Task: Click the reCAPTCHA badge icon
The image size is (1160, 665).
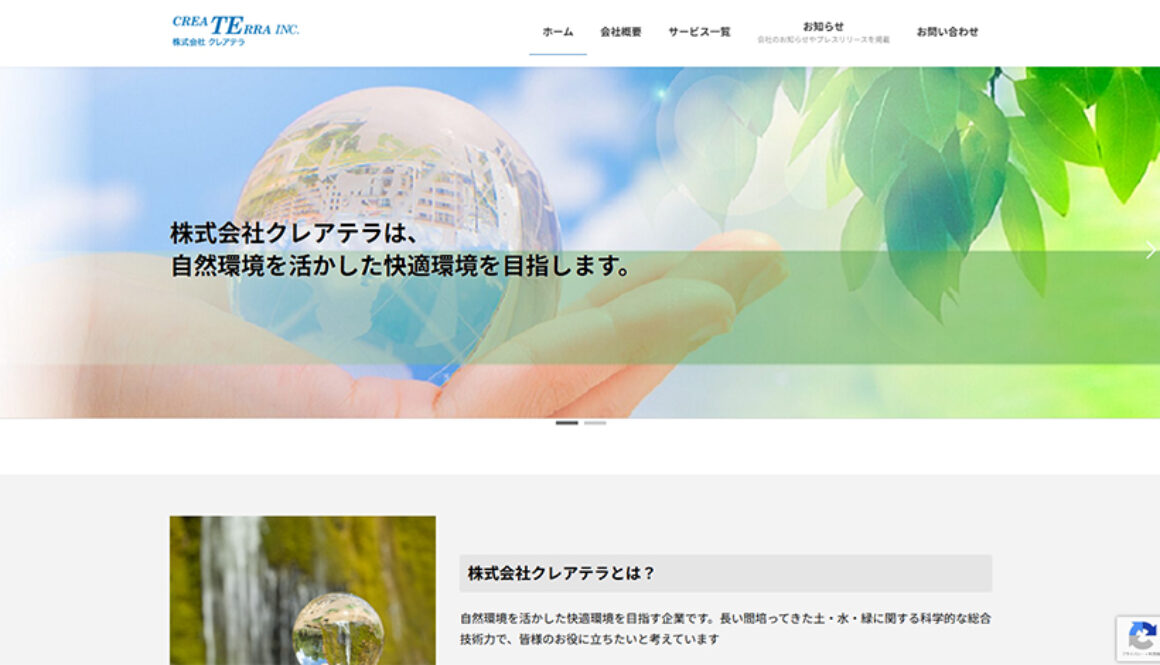Action: 1141,636
